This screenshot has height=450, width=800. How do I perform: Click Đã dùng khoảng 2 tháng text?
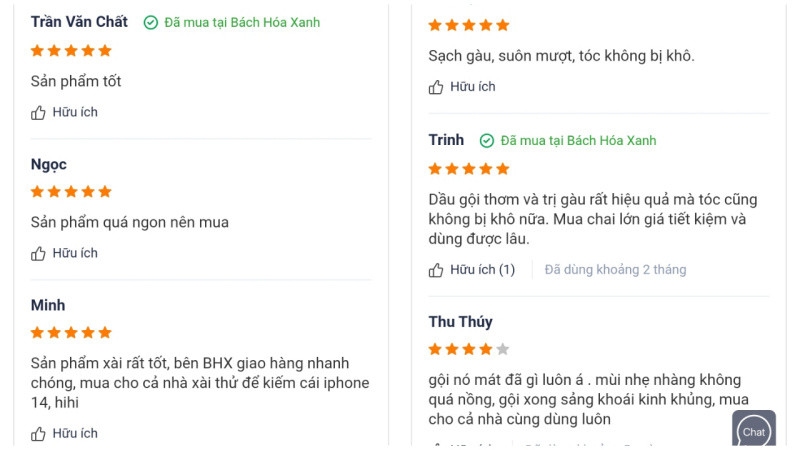pos(615,269)
